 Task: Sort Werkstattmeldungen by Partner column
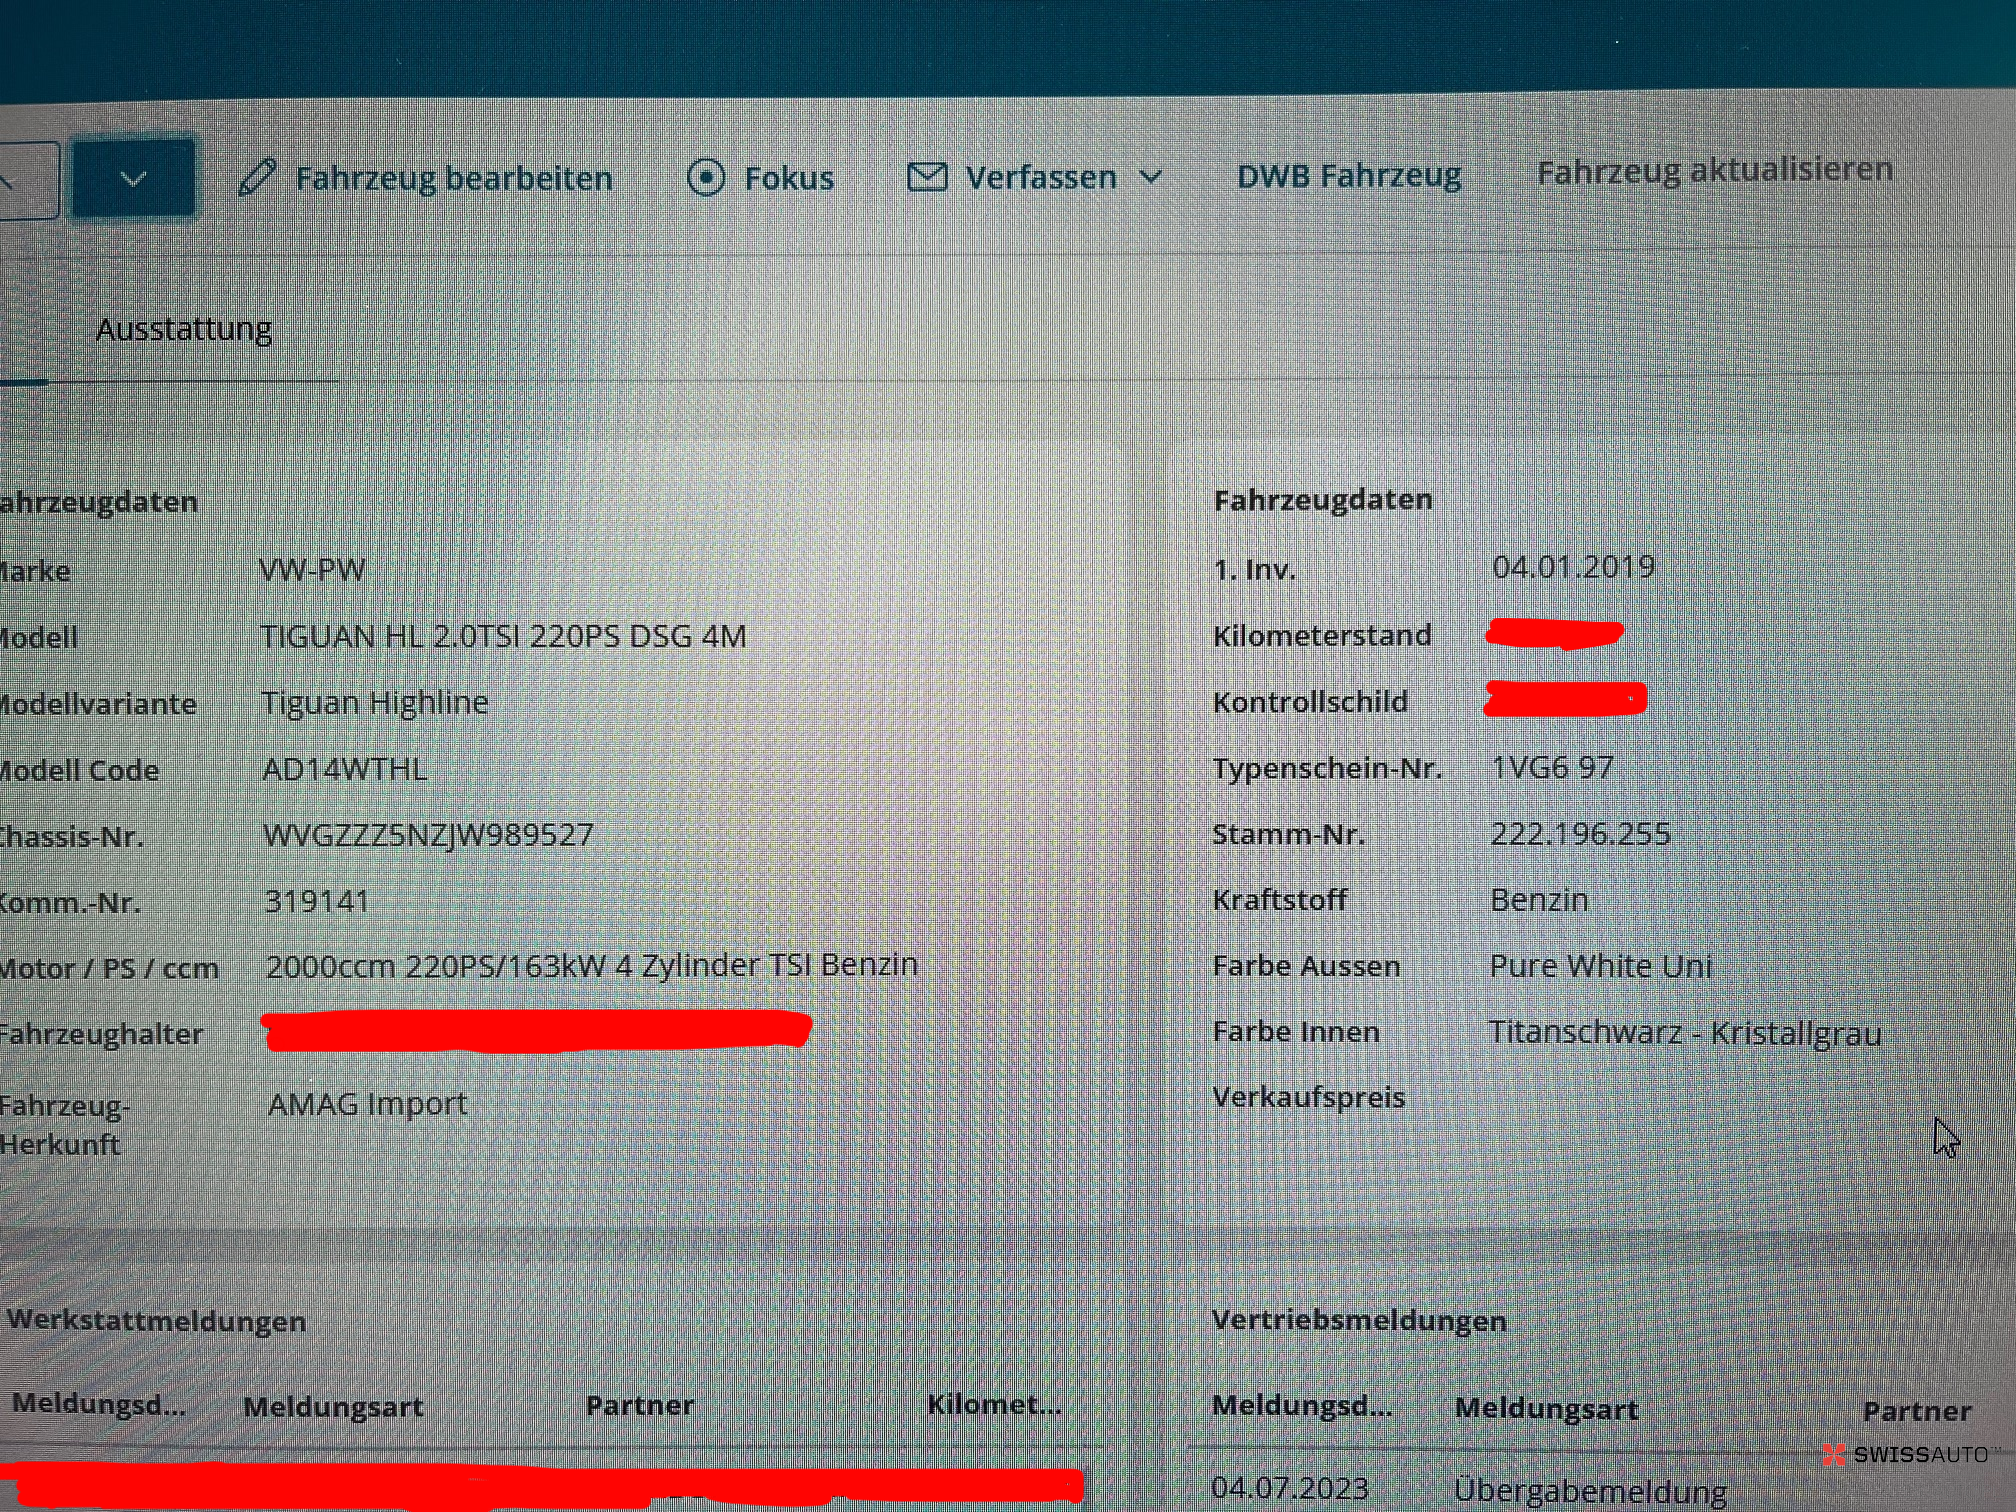point(640,1405)
